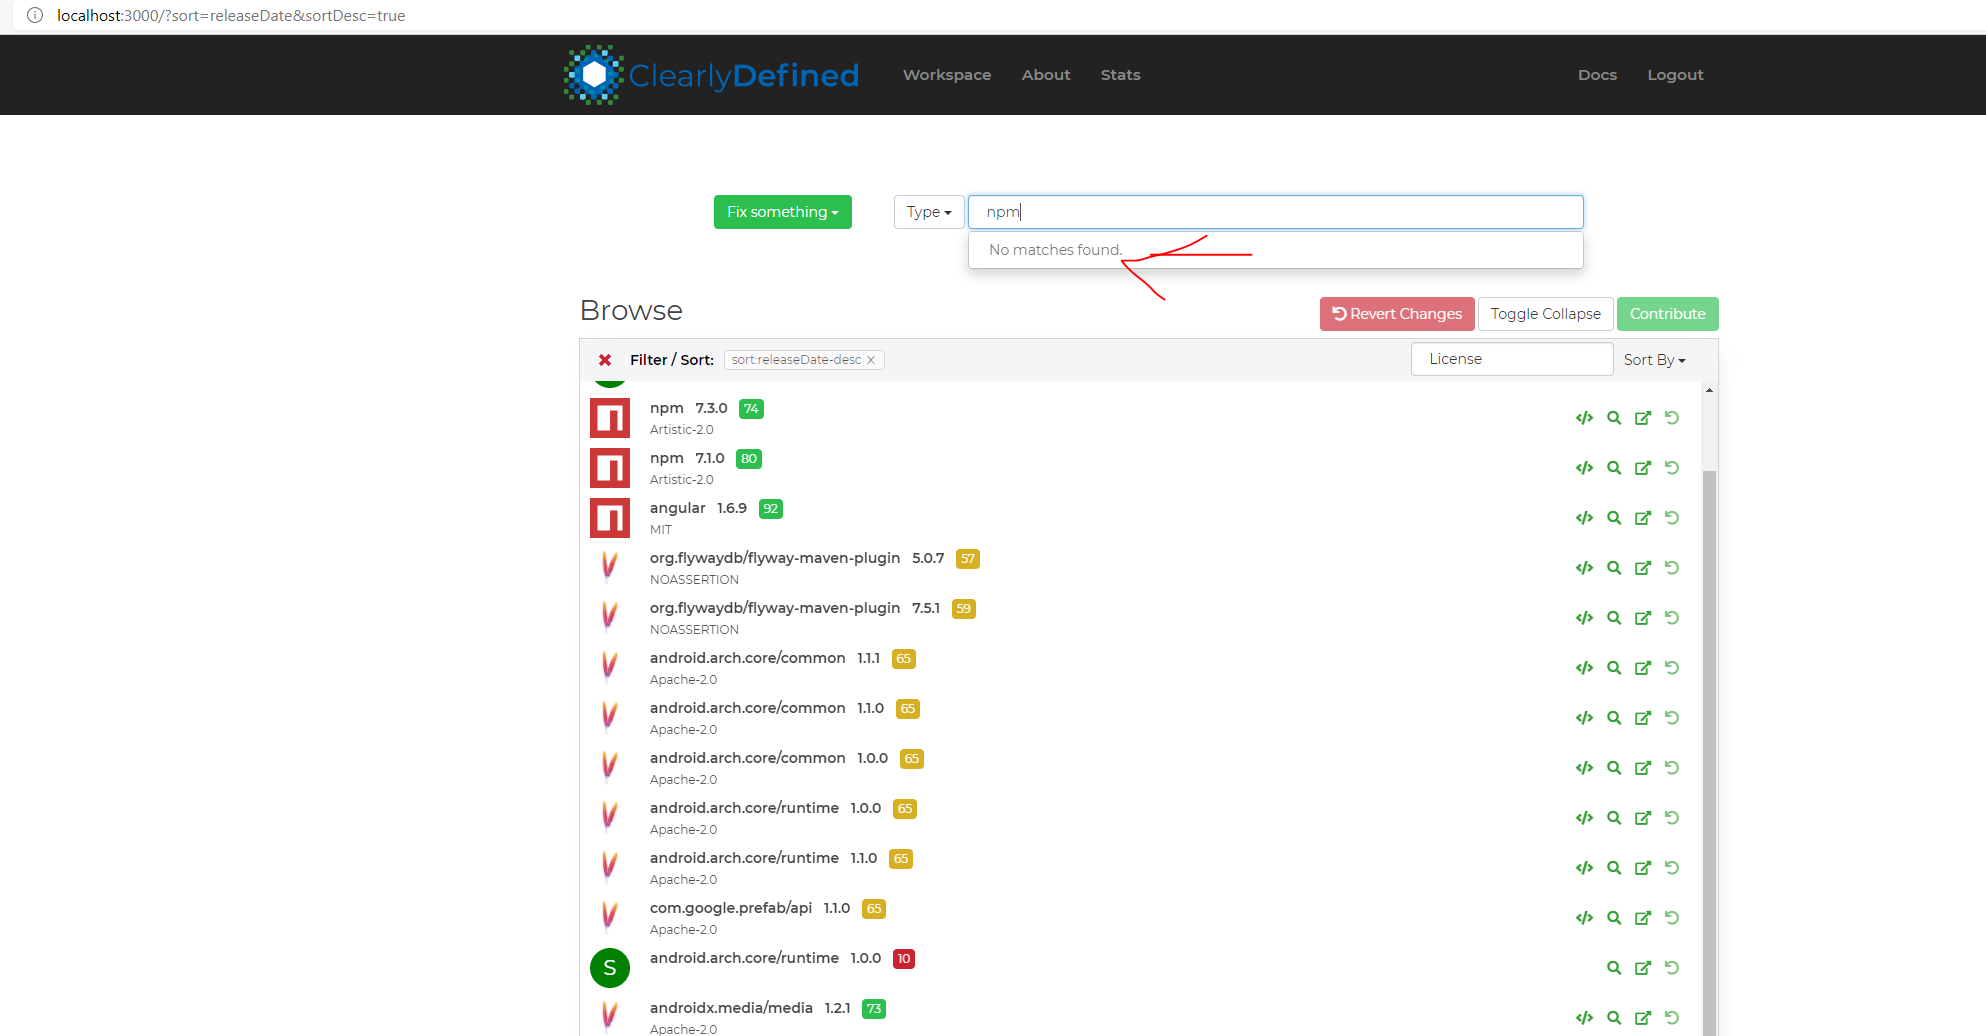The width and height of the screenshot is (1986, 1036).
Task: Revert com.google.prefab/api 1.1.0 with undo icon
Action: [x=1672, y=918]
